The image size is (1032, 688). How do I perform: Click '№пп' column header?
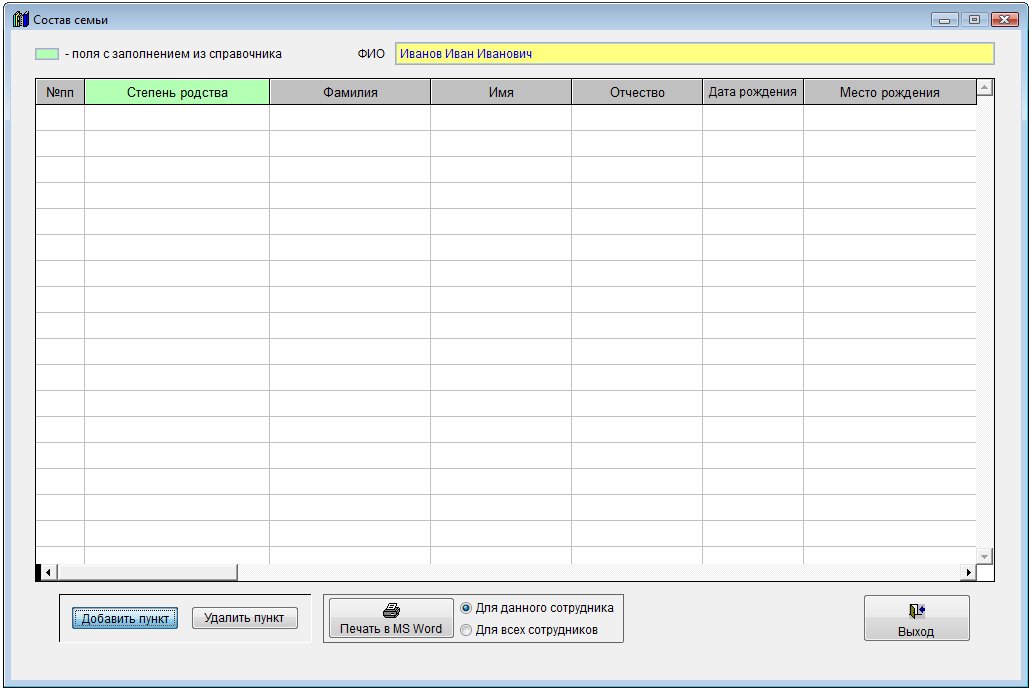pos(60,92)
